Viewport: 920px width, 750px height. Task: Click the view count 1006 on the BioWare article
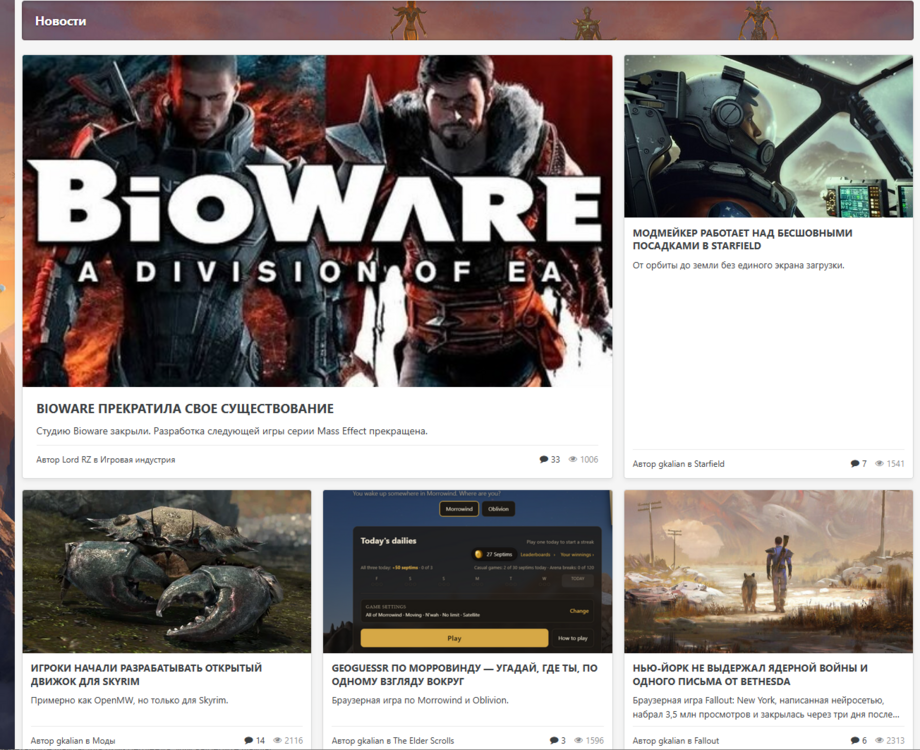pyautogui.click(x=589, y=460)
